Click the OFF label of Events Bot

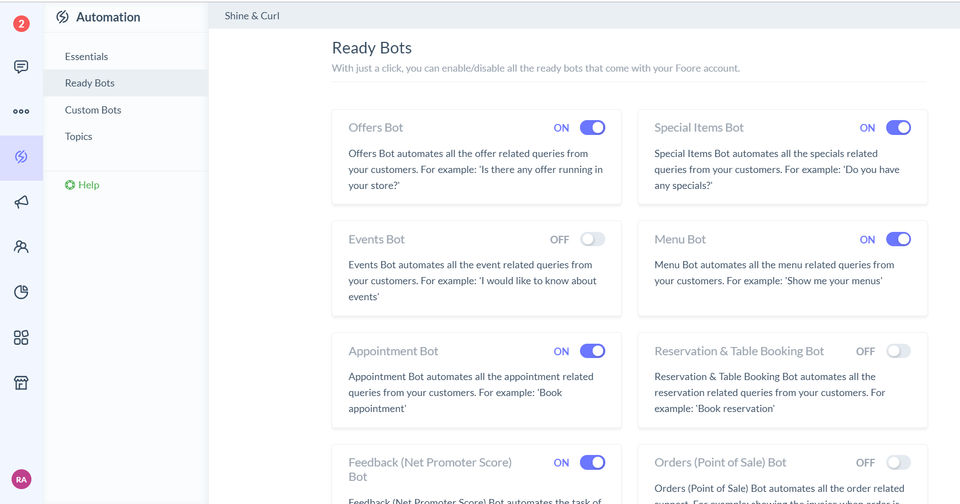coord(560,239)
